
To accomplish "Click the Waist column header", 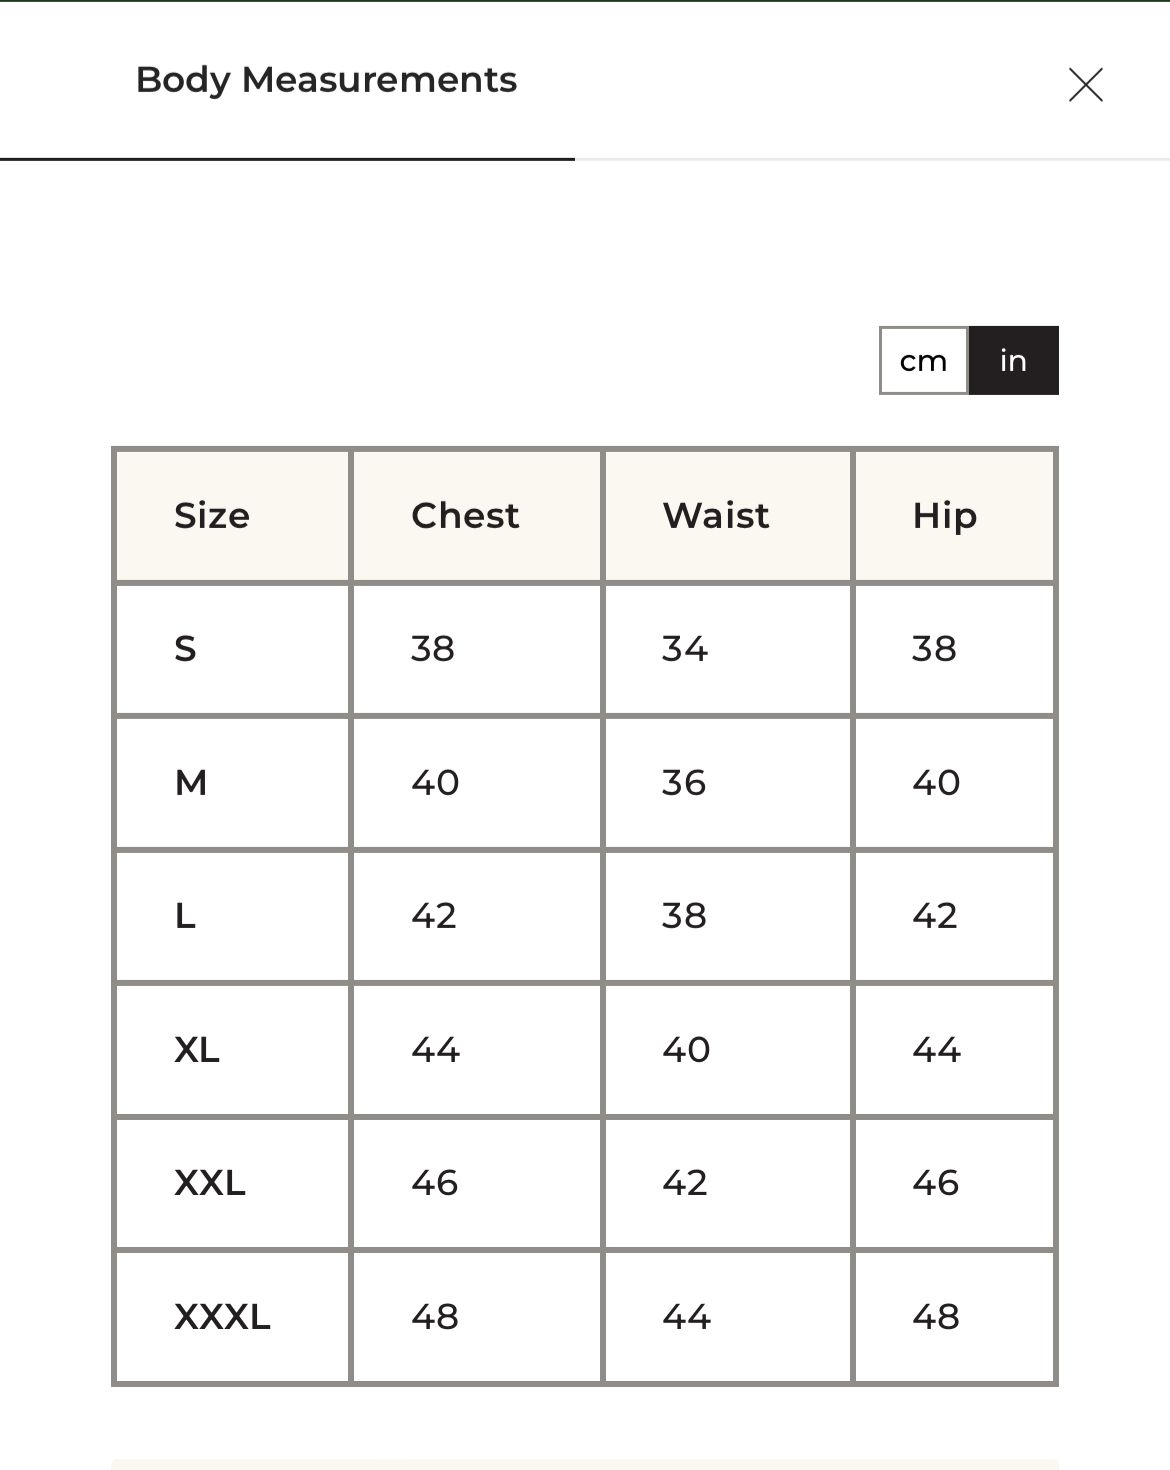I will (x=716, y=516).
